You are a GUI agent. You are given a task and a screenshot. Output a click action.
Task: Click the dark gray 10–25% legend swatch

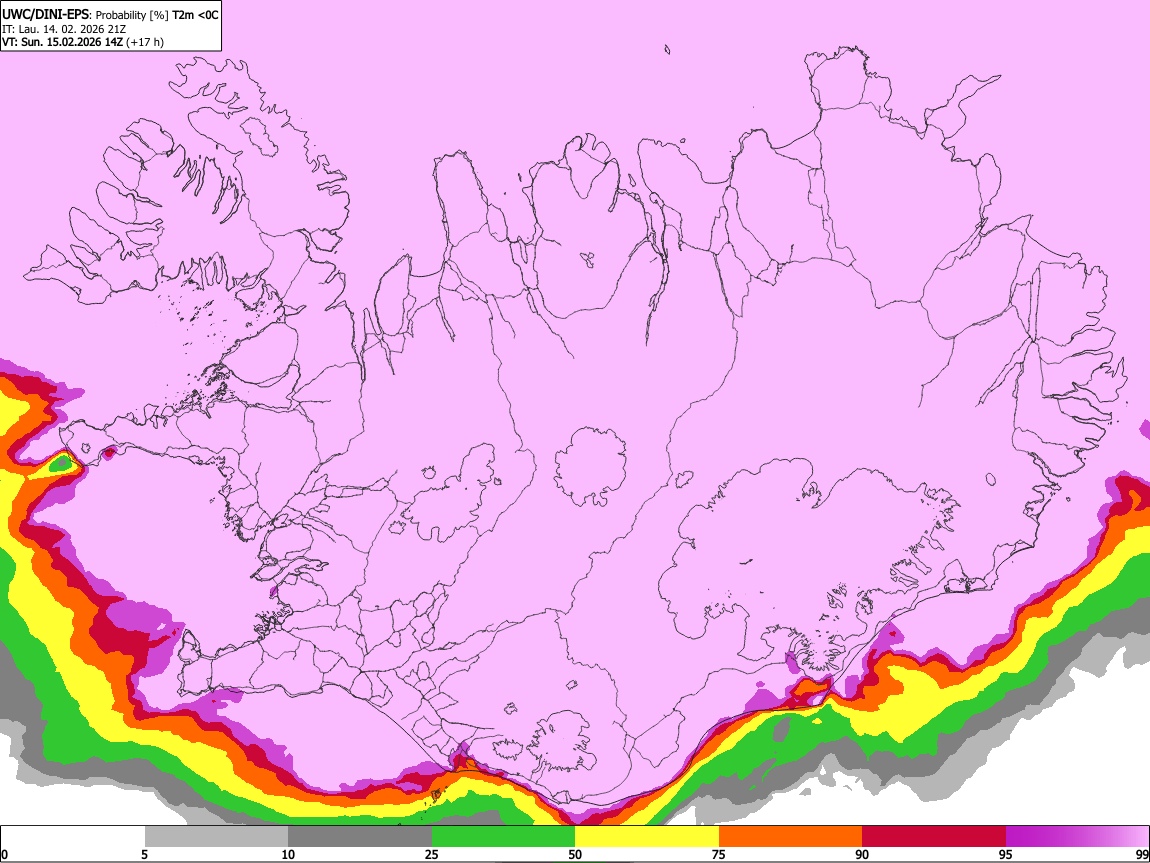(x=360, y=836)
